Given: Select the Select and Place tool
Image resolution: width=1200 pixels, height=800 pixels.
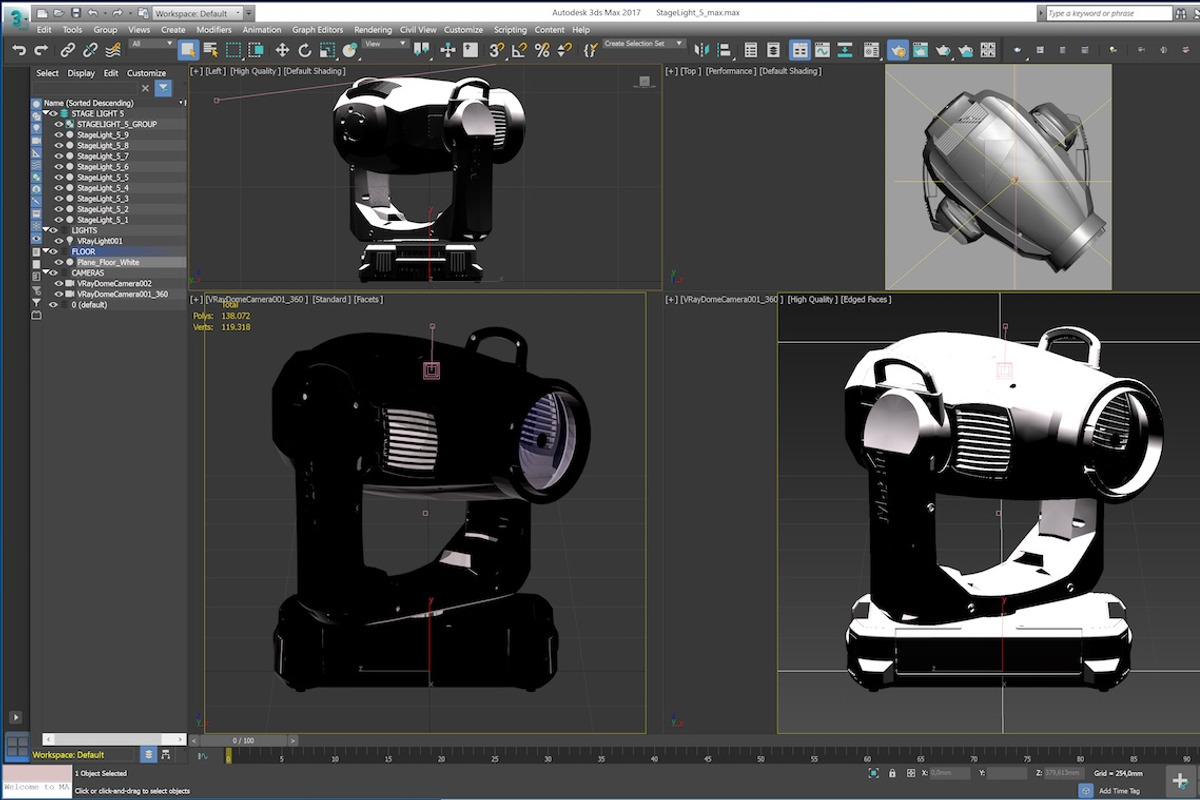Looking at the screenshot, I should 349,50.
